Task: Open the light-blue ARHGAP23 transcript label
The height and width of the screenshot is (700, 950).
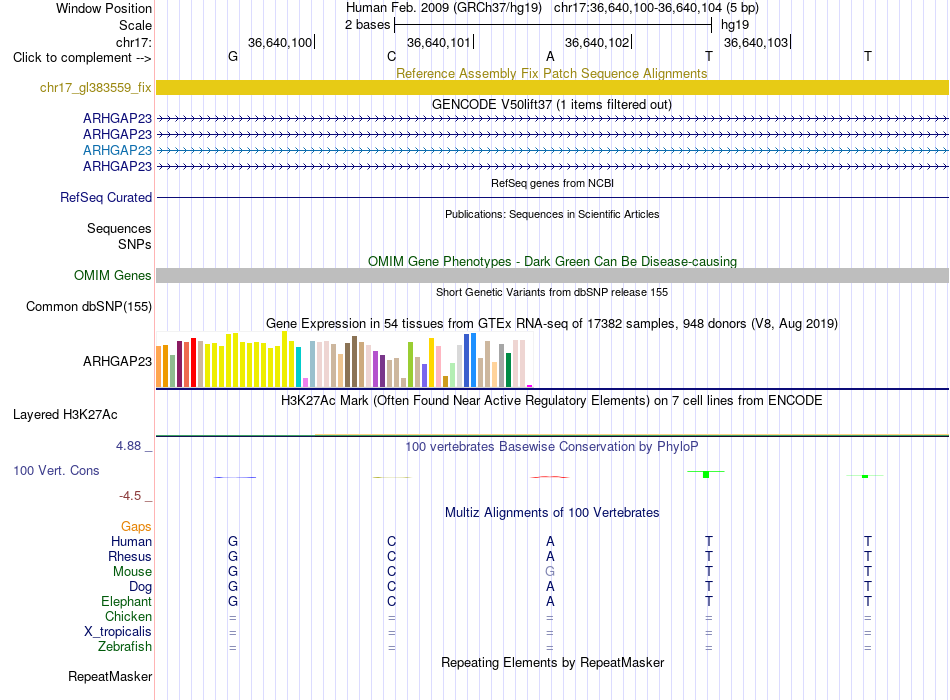Action: [x=118, y=150]
